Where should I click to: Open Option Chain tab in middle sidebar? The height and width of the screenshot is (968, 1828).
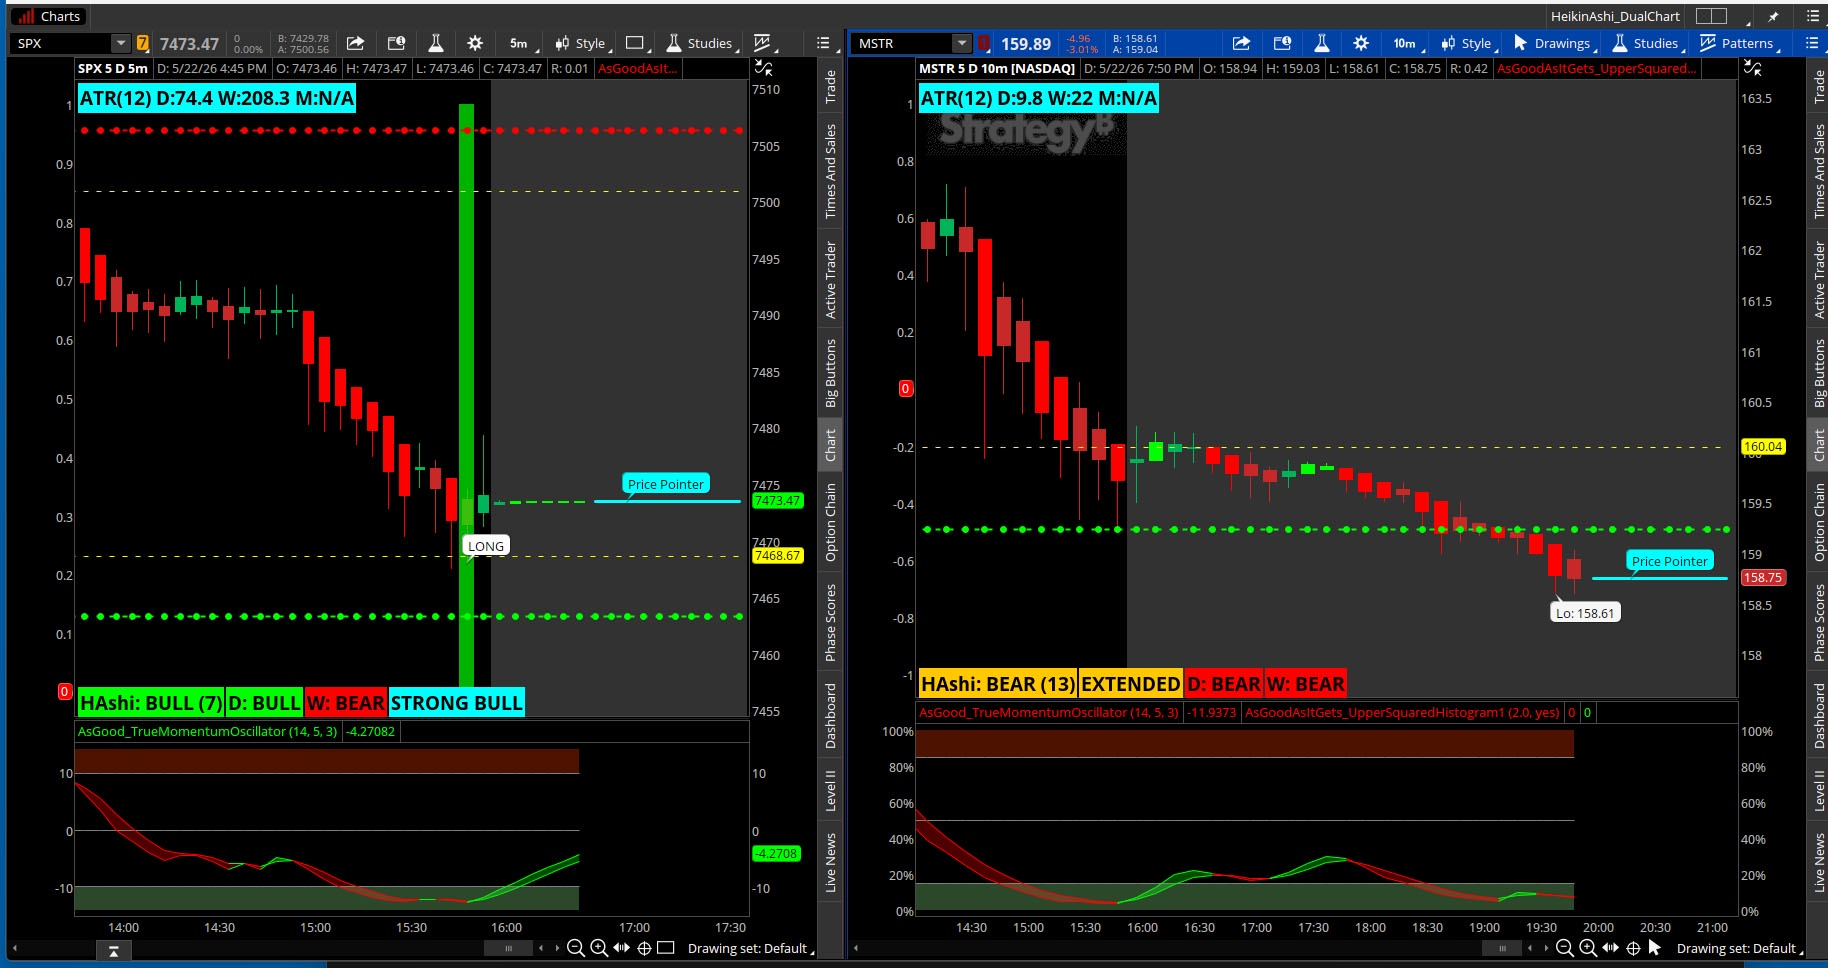830,522
